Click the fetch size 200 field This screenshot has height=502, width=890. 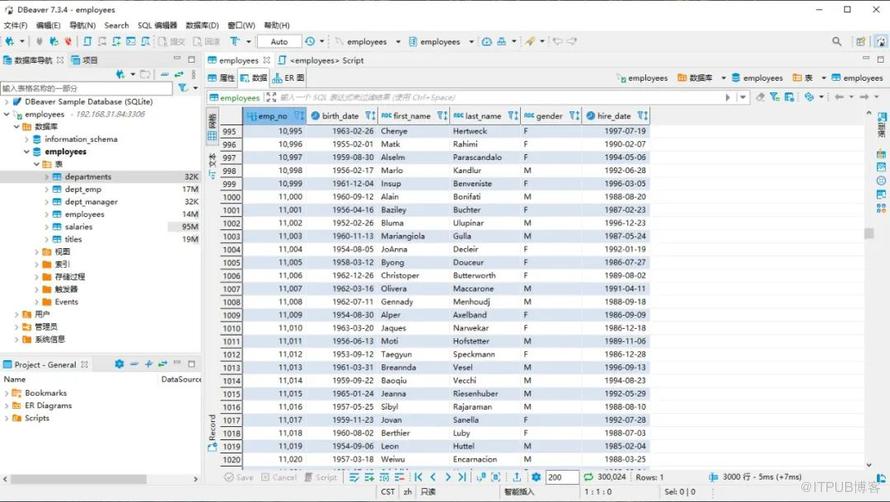pos(561,477)
